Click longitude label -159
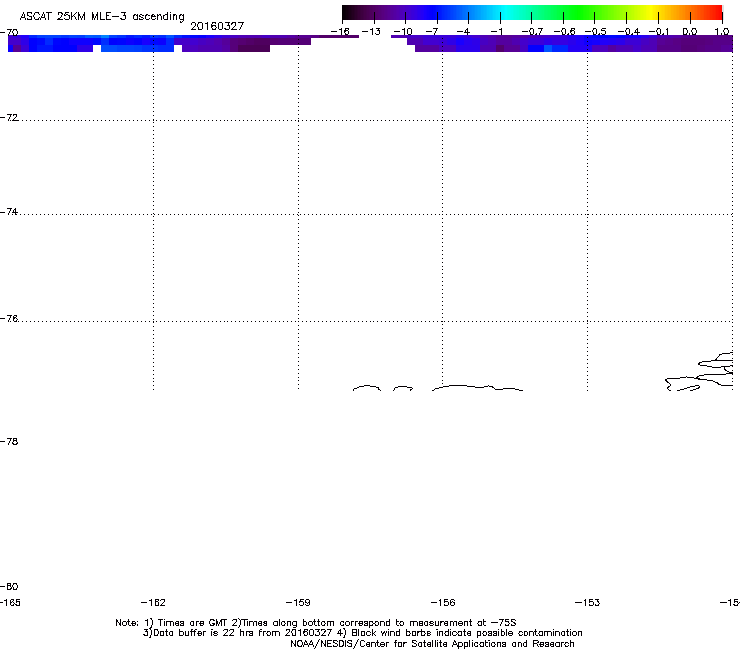Viewport: 740px width, 650px height. coord(298,602)
